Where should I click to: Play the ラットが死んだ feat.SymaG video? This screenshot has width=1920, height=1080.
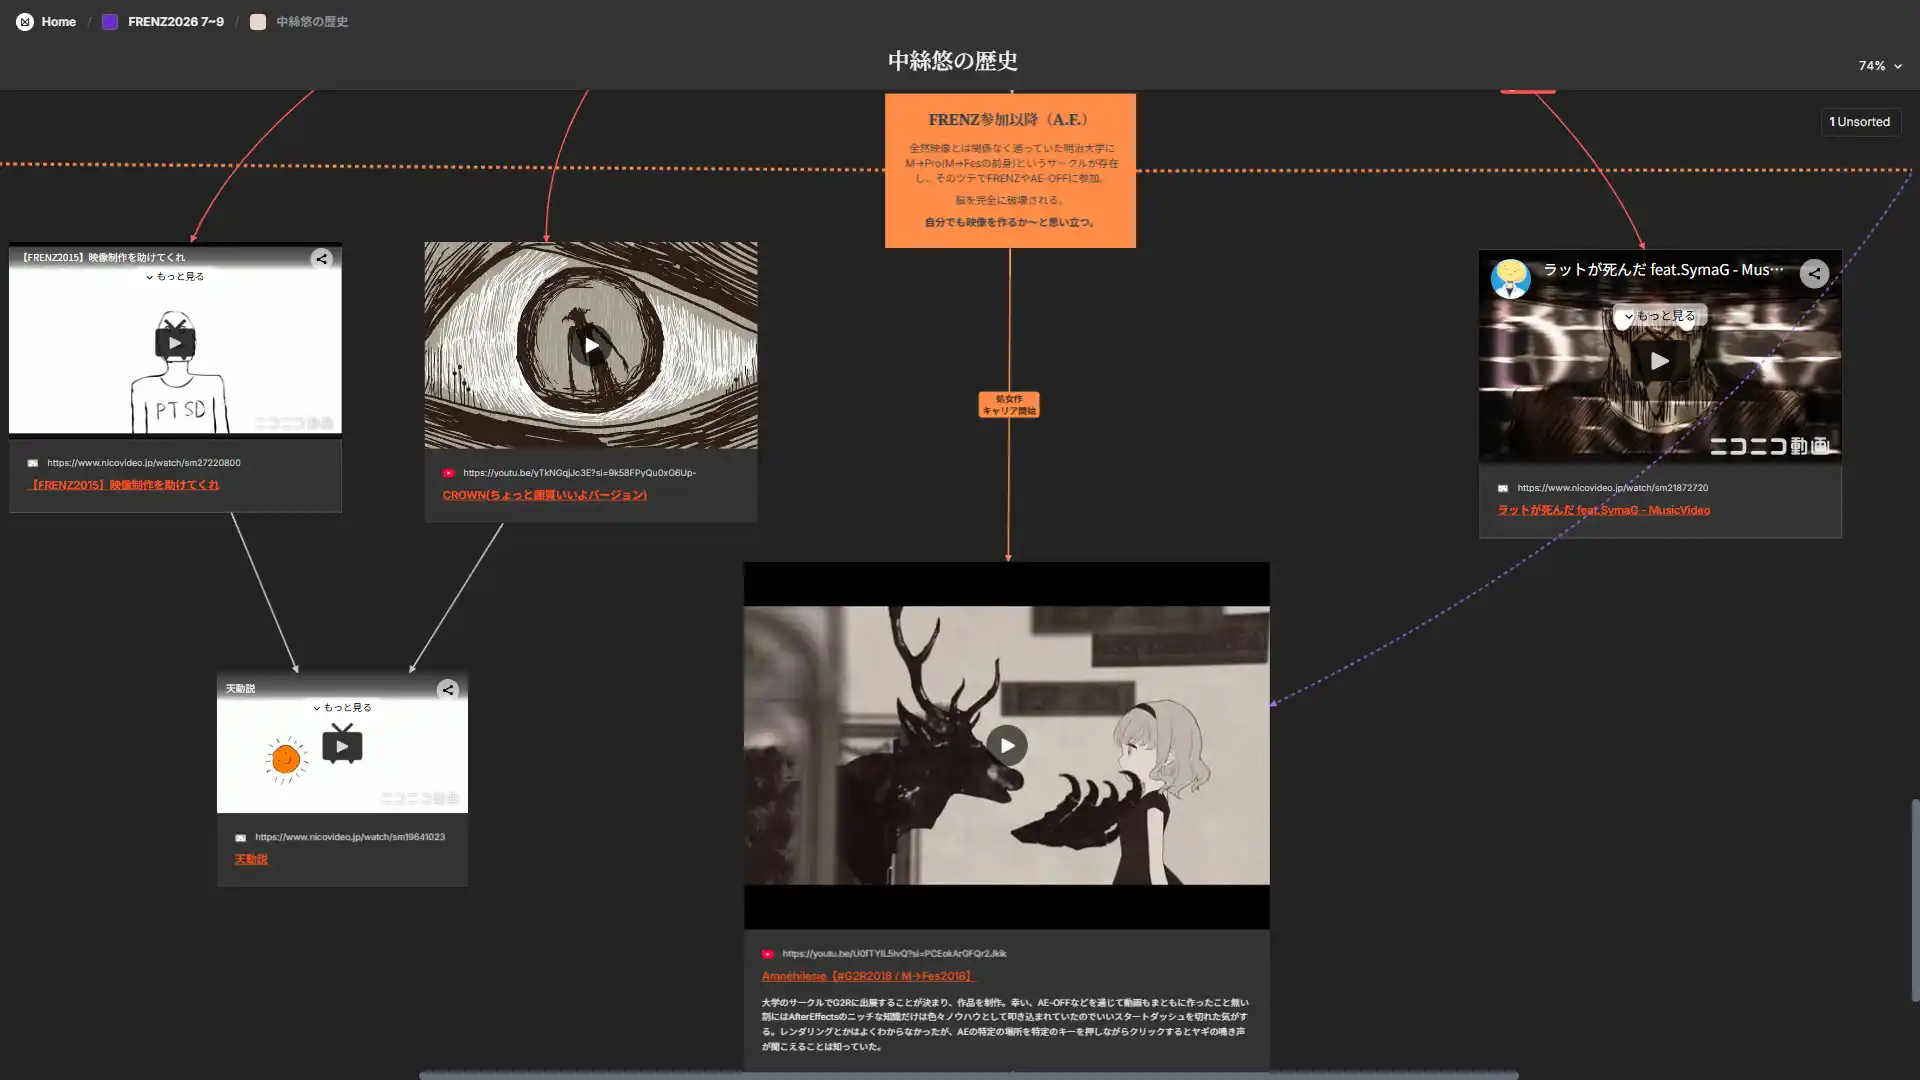pyautogui.click(x=1660, y=361)
